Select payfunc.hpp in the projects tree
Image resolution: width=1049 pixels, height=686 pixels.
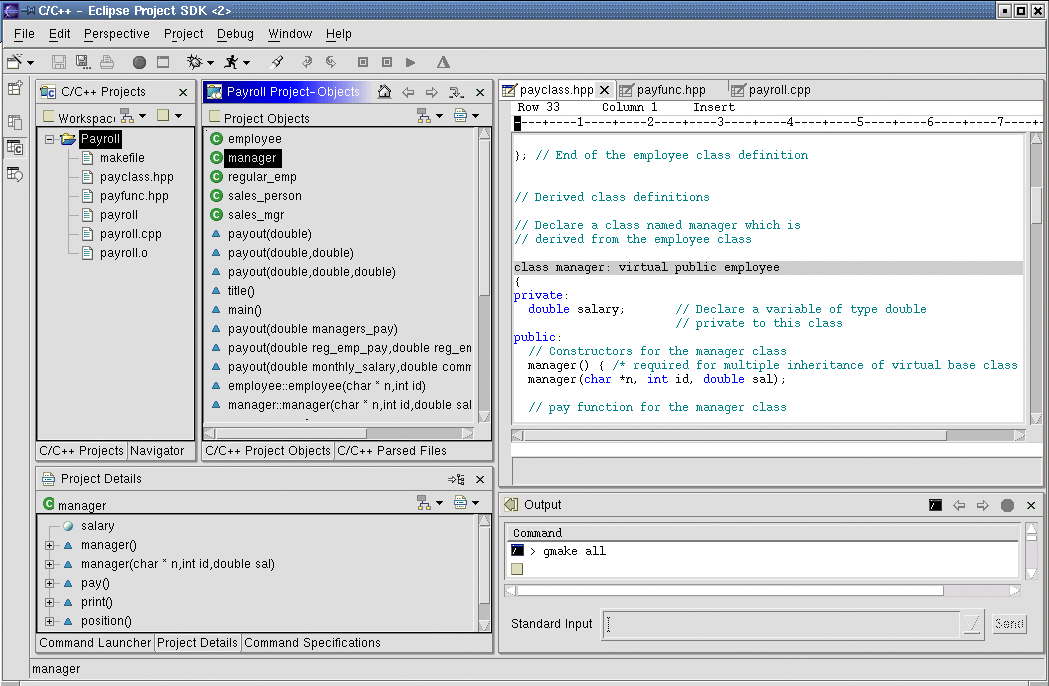point(134,196)
